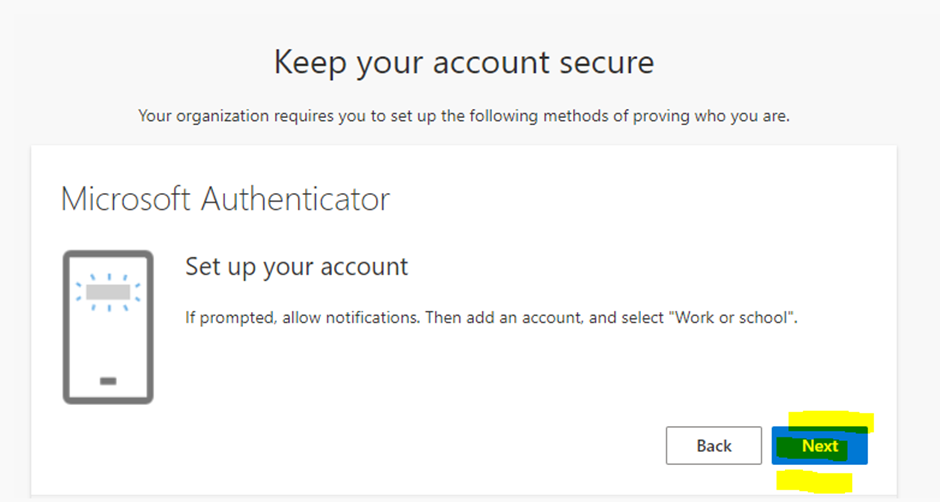Click the "Your organization requires" description line
Image resolution: width=940 pixels, height=502 pixels.
464,116
